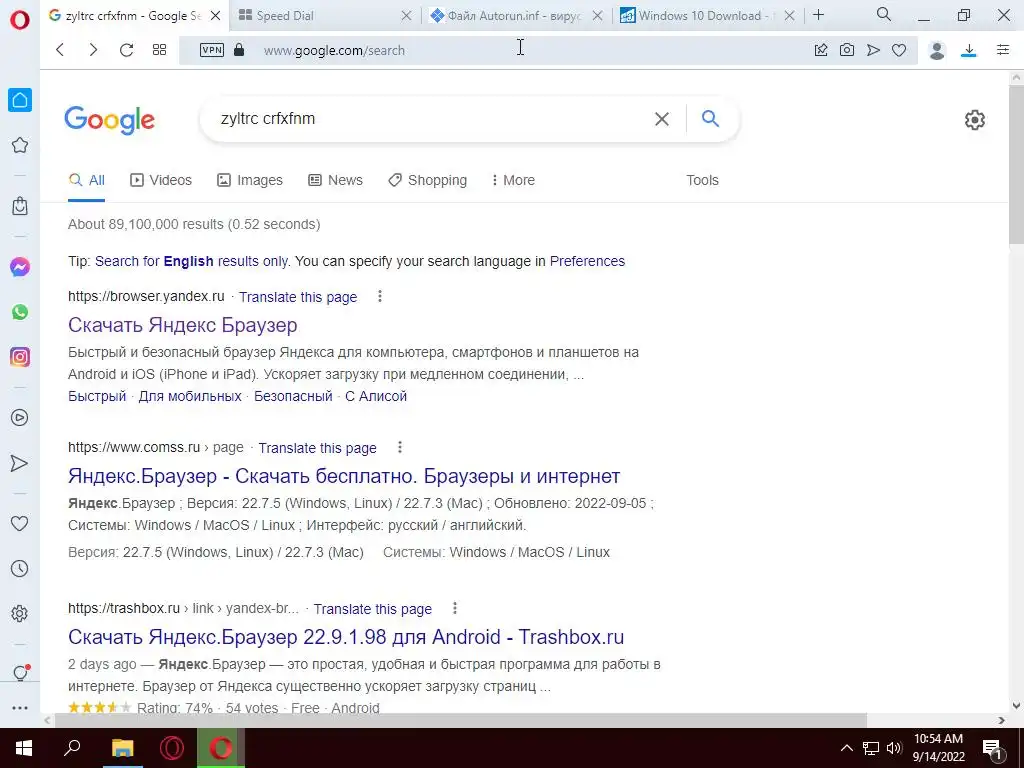Open sidebar Pinboards heart icon

point(20,523)
